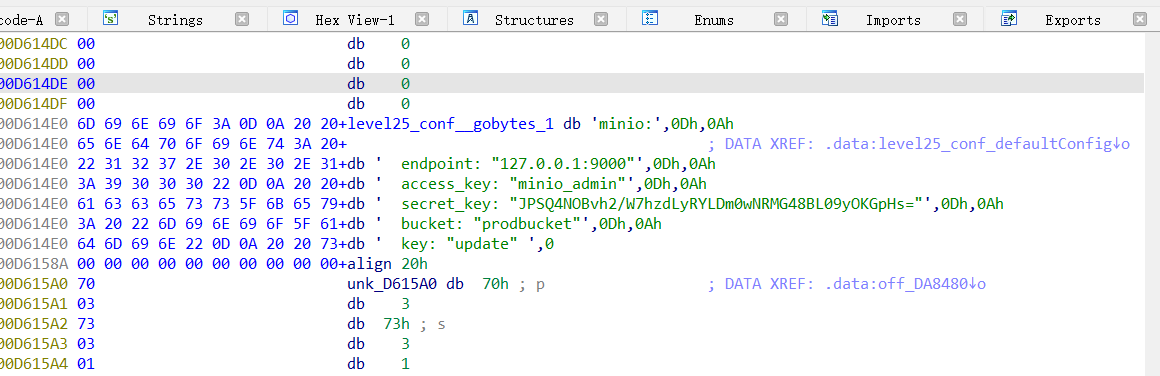Close the Hex View-1 tab
The image size is (1160, 376).
click(422, 19)
